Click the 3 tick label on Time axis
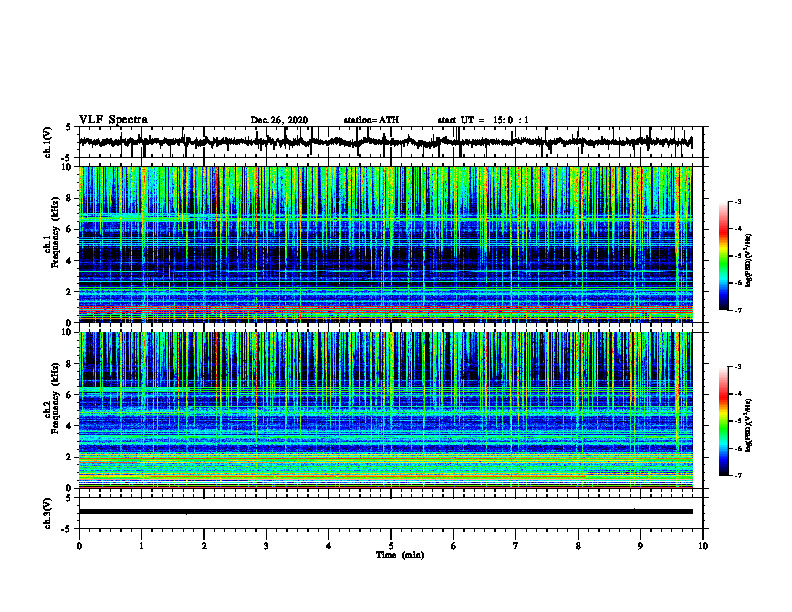This screenshot has height=612, width=792. [x=266, y=546]
